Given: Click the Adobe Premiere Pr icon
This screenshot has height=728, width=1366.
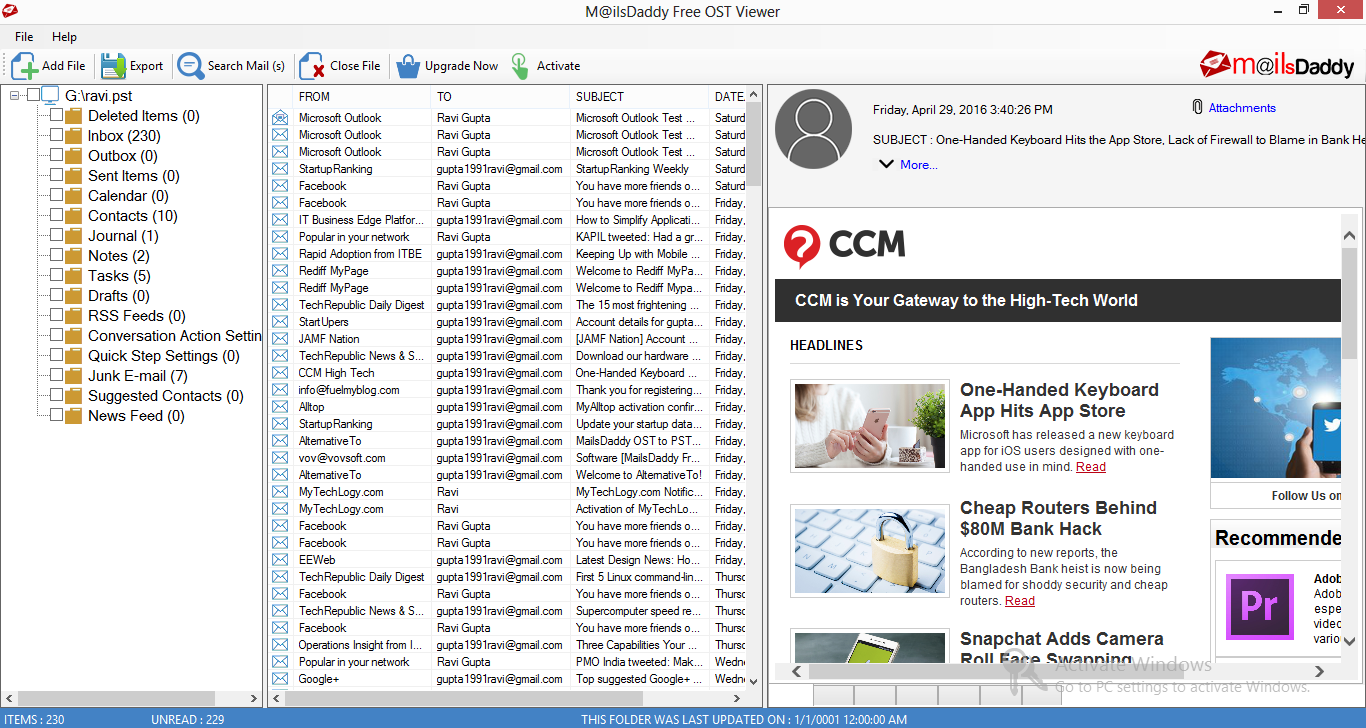Looking at the screenshot, I should [1259, 607].
